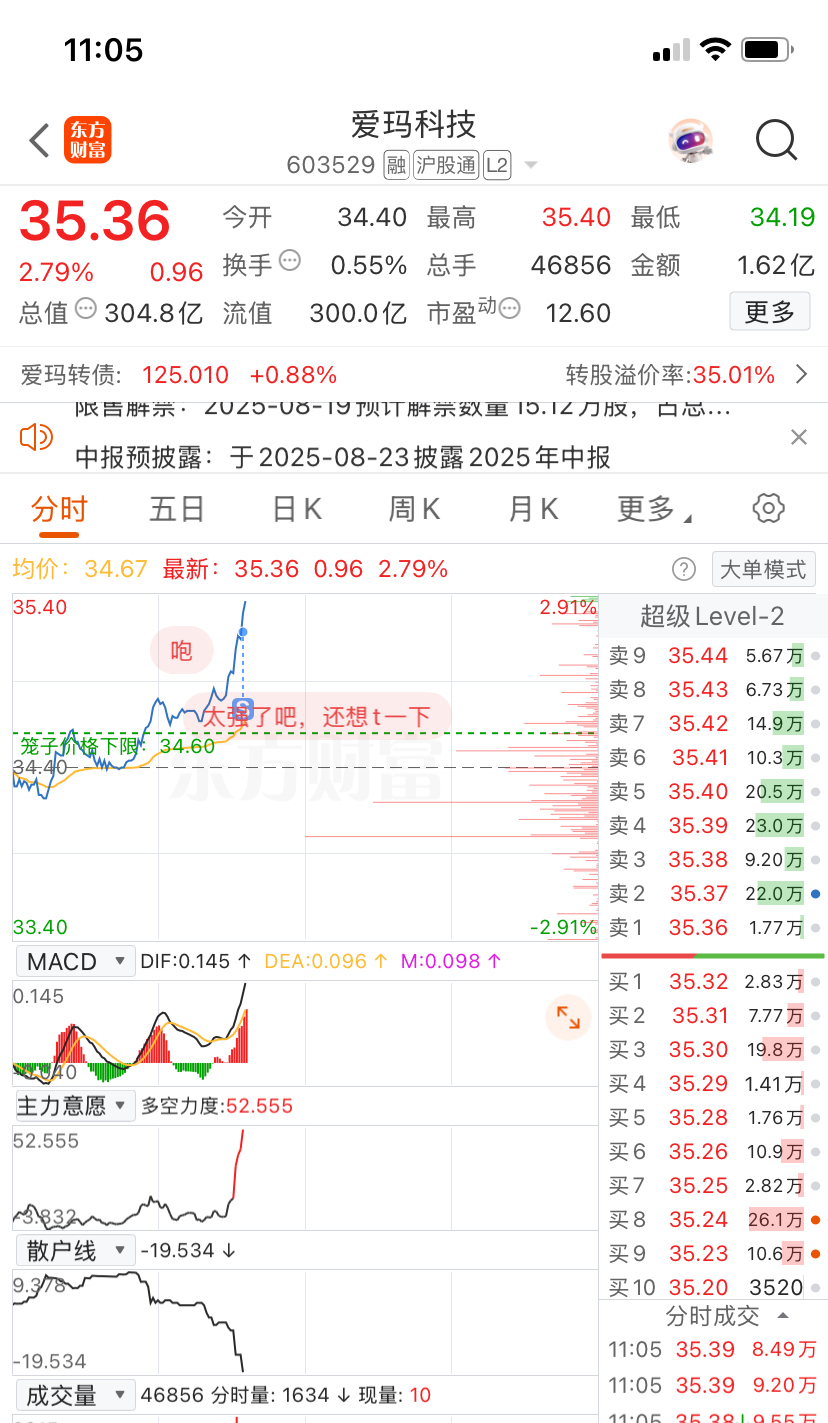
Task: Tap the speaker announcement icon
Action: (36, 437)
